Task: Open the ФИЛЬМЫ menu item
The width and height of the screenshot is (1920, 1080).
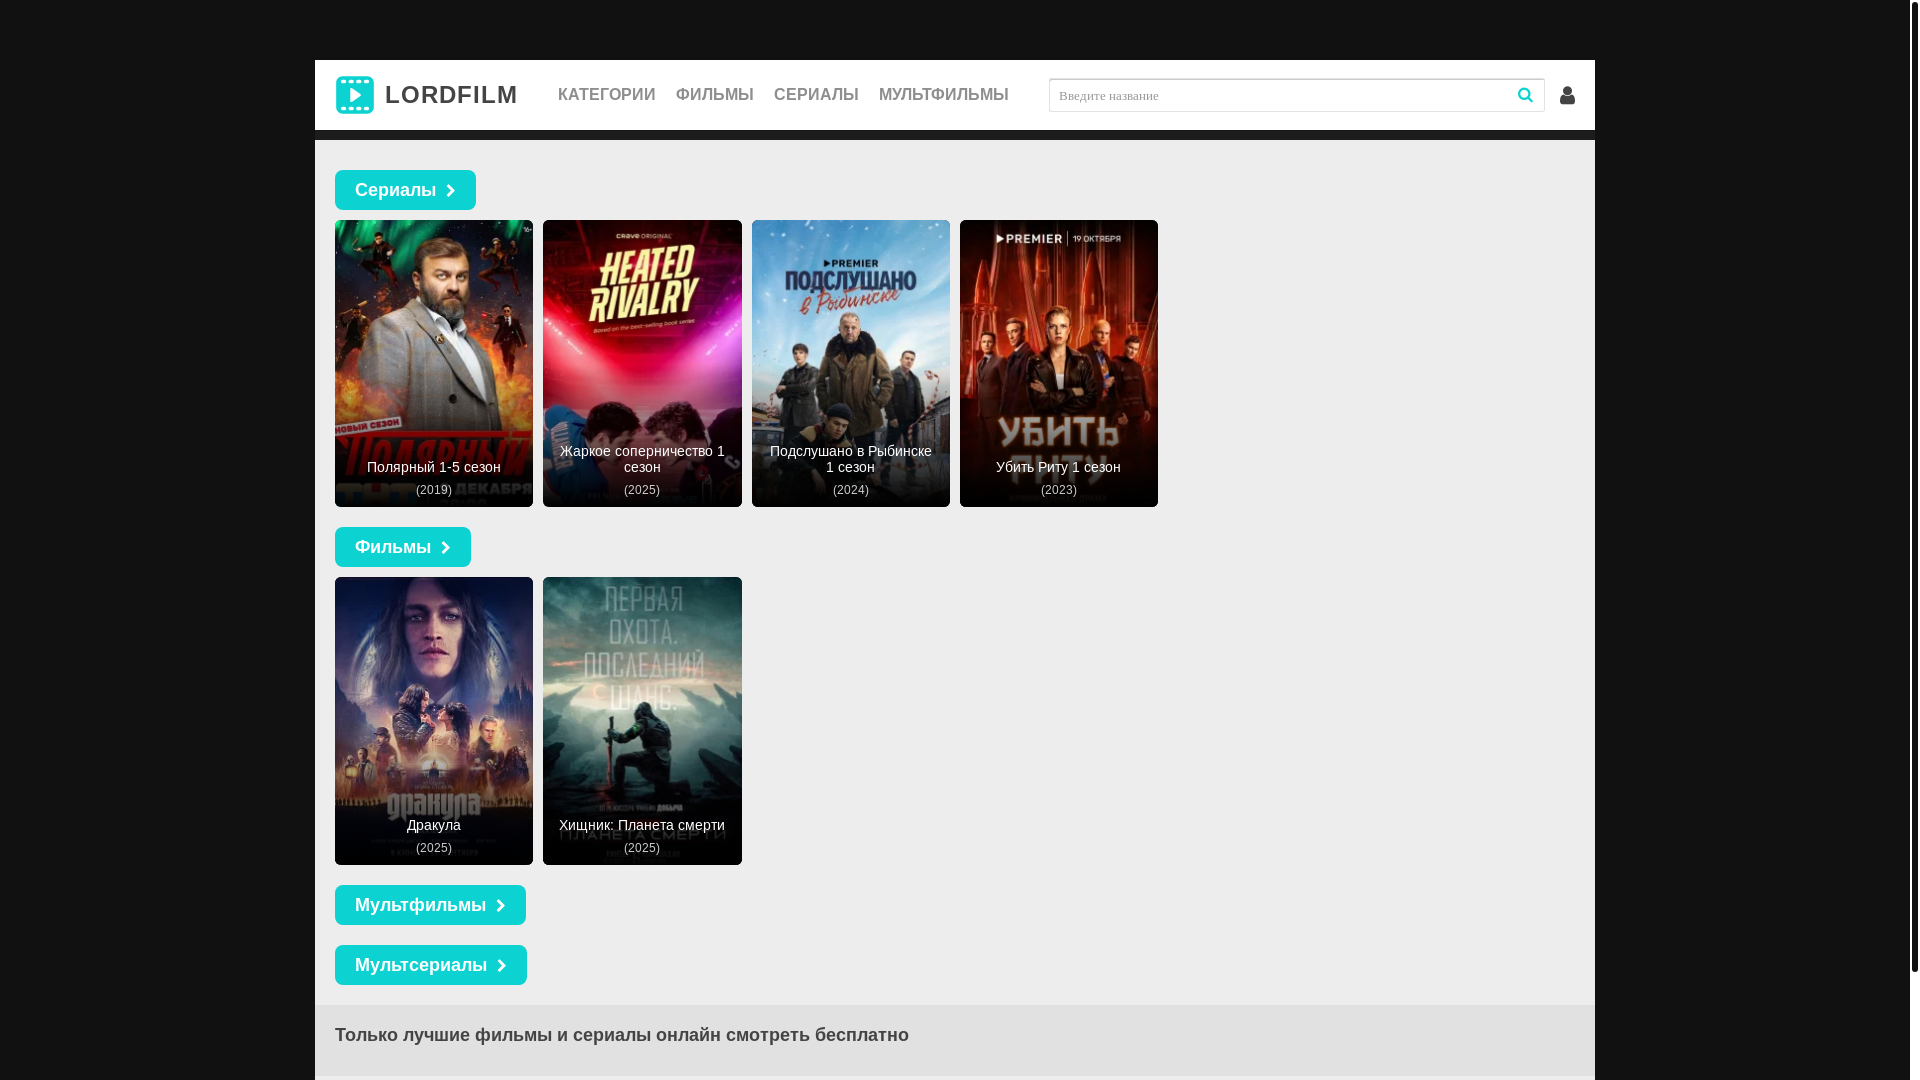Action: pyautogui.click(x=715, y=95)
